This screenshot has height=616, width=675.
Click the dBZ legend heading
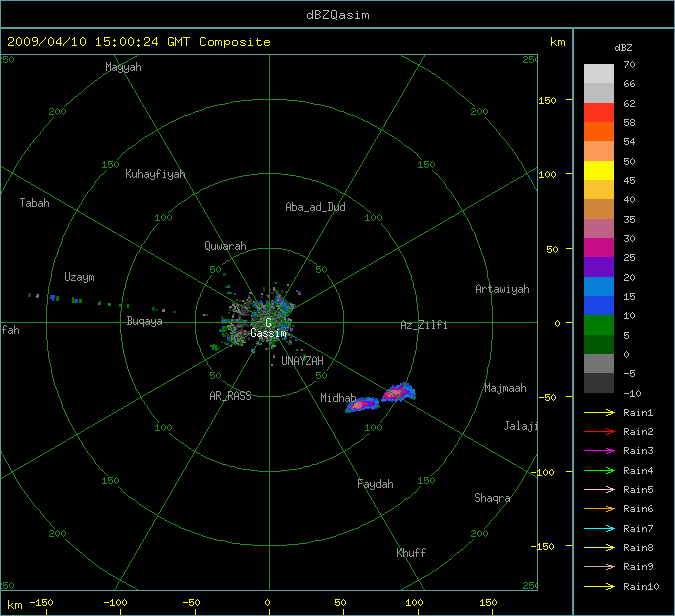pyautogui.click(x=623, y=48)
